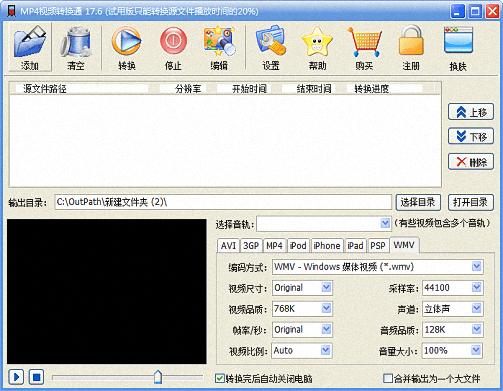This screenshot has width=503, height=391.
Task: Click the output directory path field
Action: (223, 202)
